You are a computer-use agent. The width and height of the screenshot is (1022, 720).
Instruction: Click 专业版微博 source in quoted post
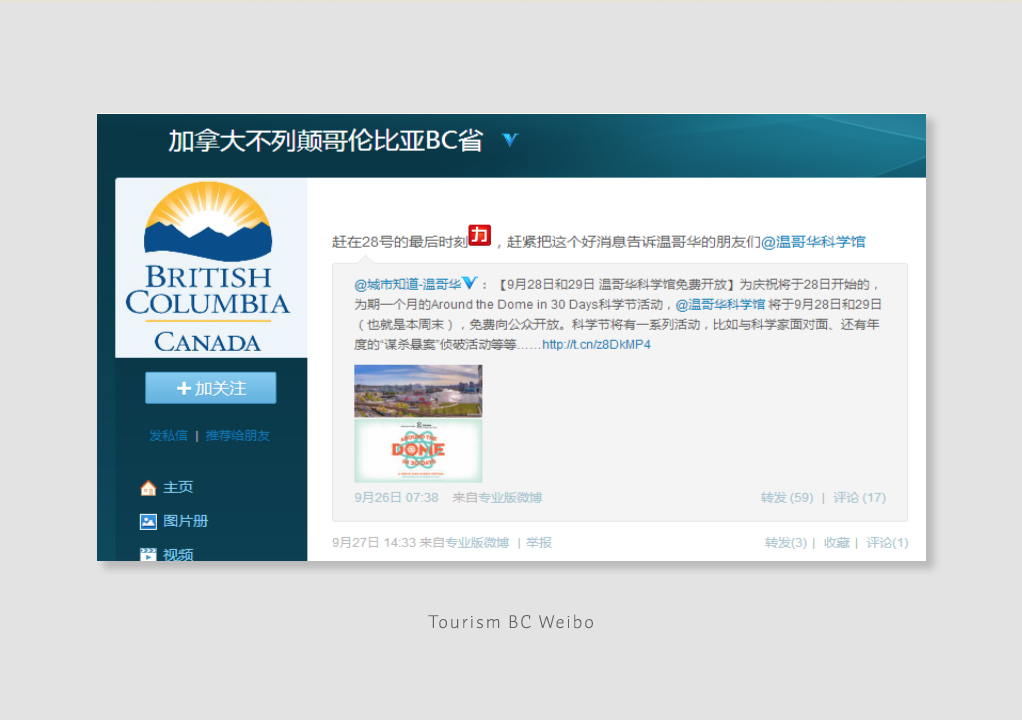(x=510, y=498)
